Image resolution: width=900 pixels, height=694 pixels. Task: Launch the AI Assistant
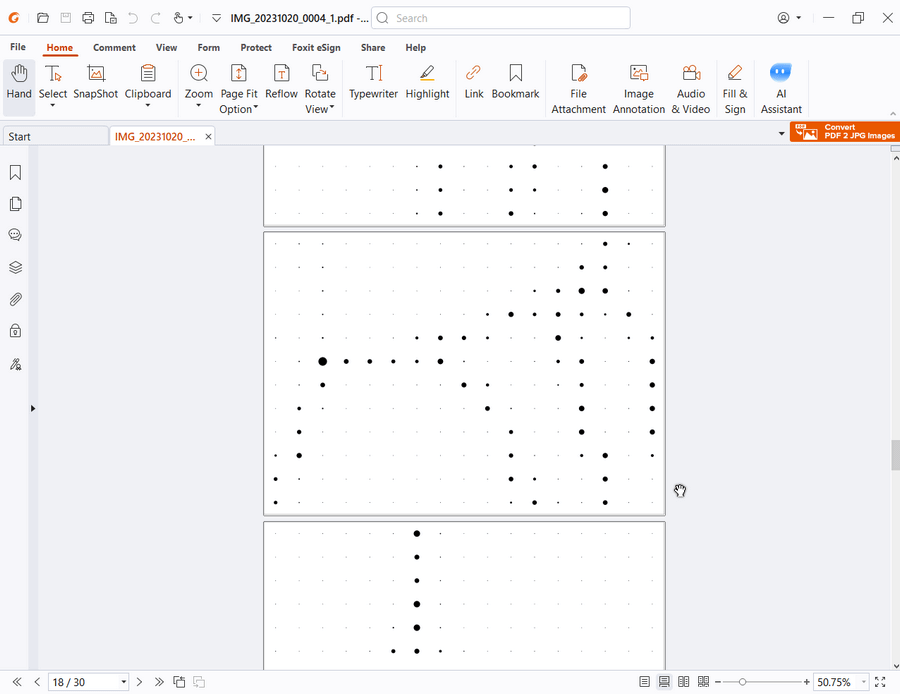coord(781,89)
